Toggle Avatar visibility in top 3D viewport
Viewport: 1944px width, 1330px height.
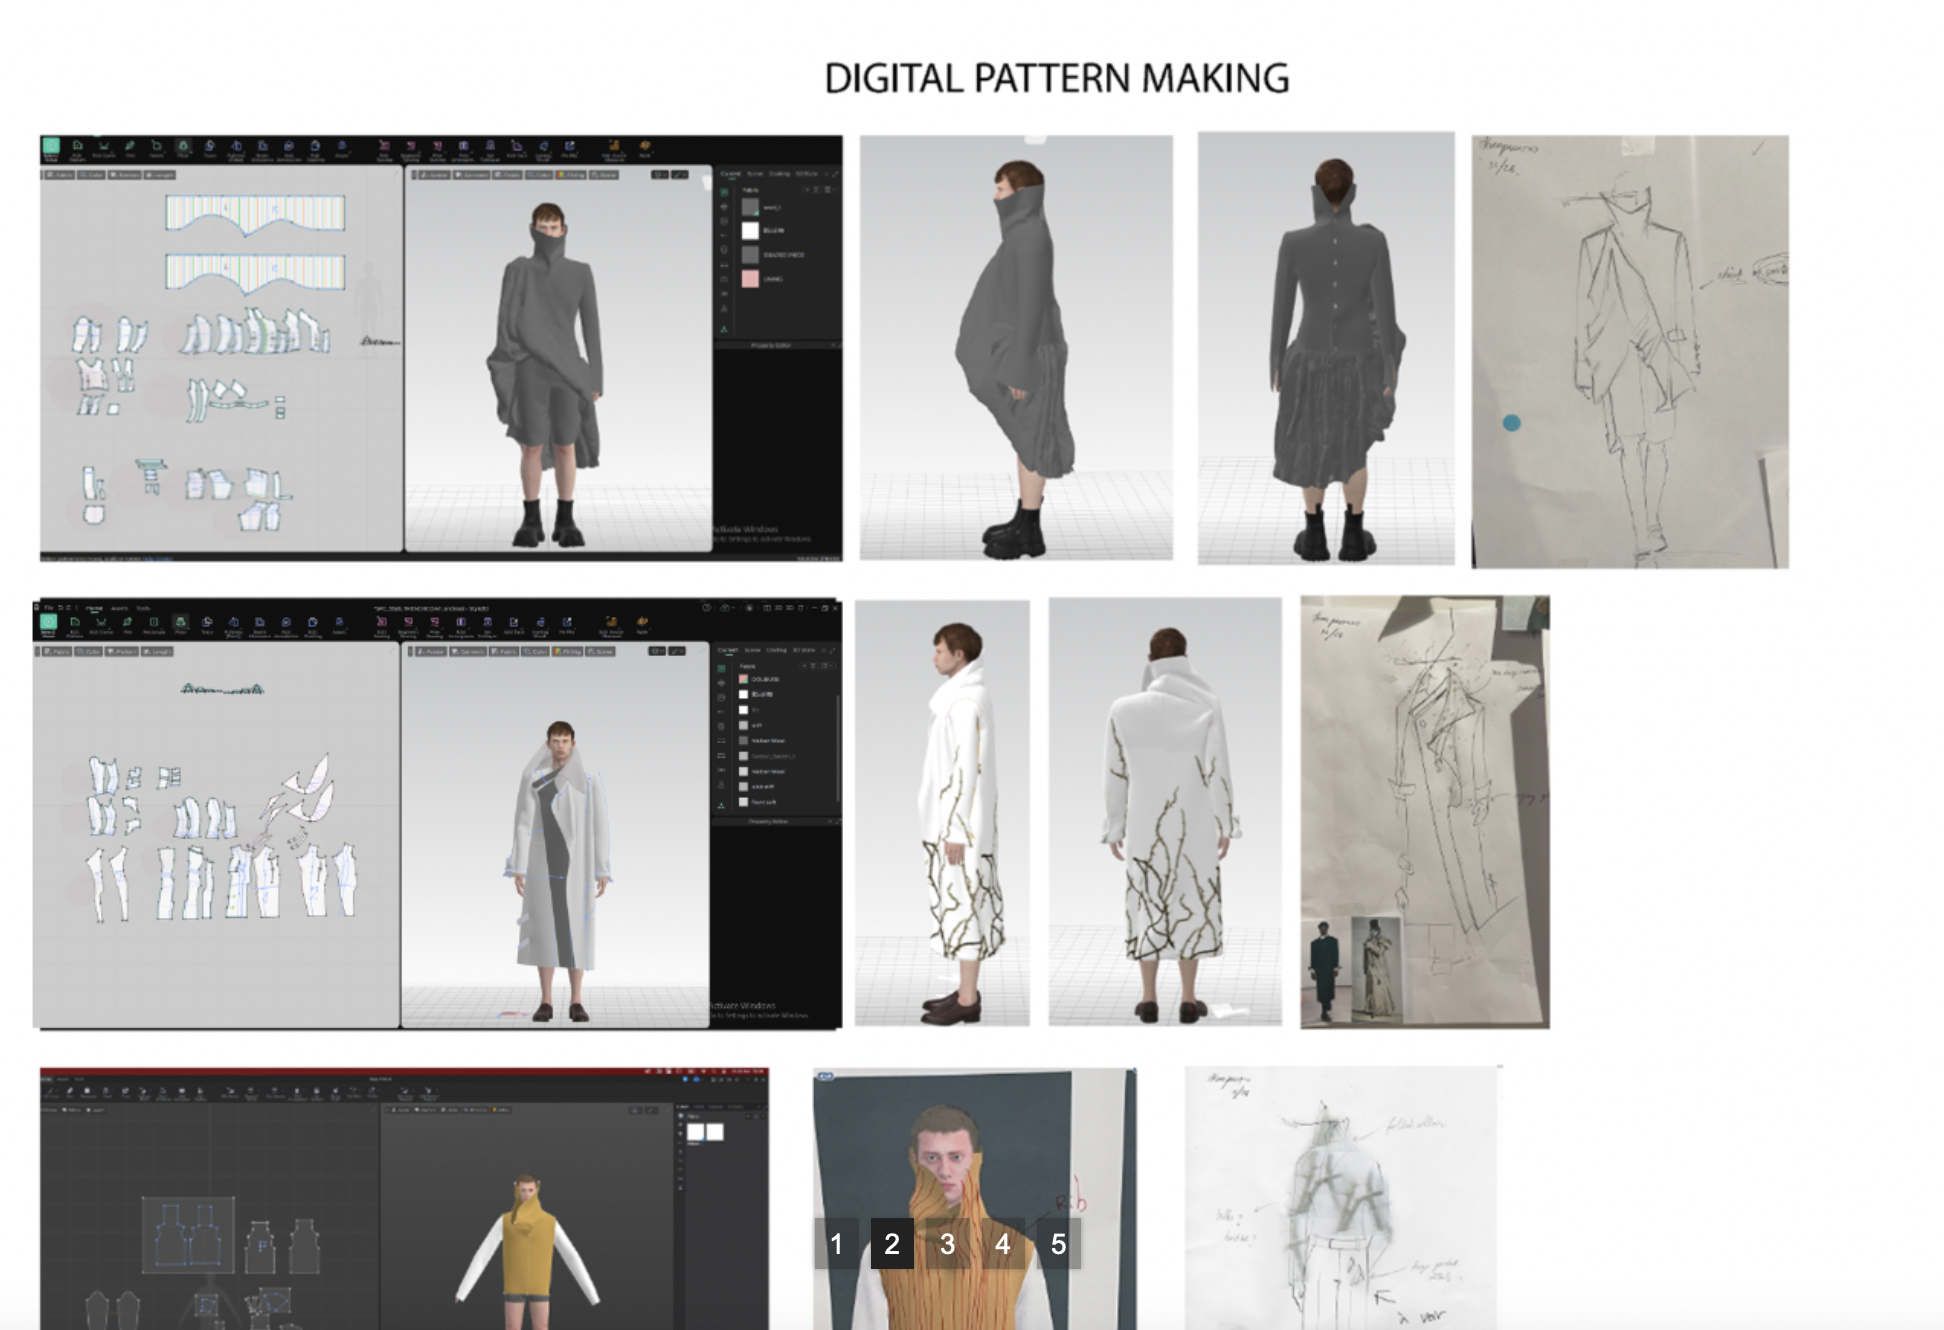click(x=434, y=175)
